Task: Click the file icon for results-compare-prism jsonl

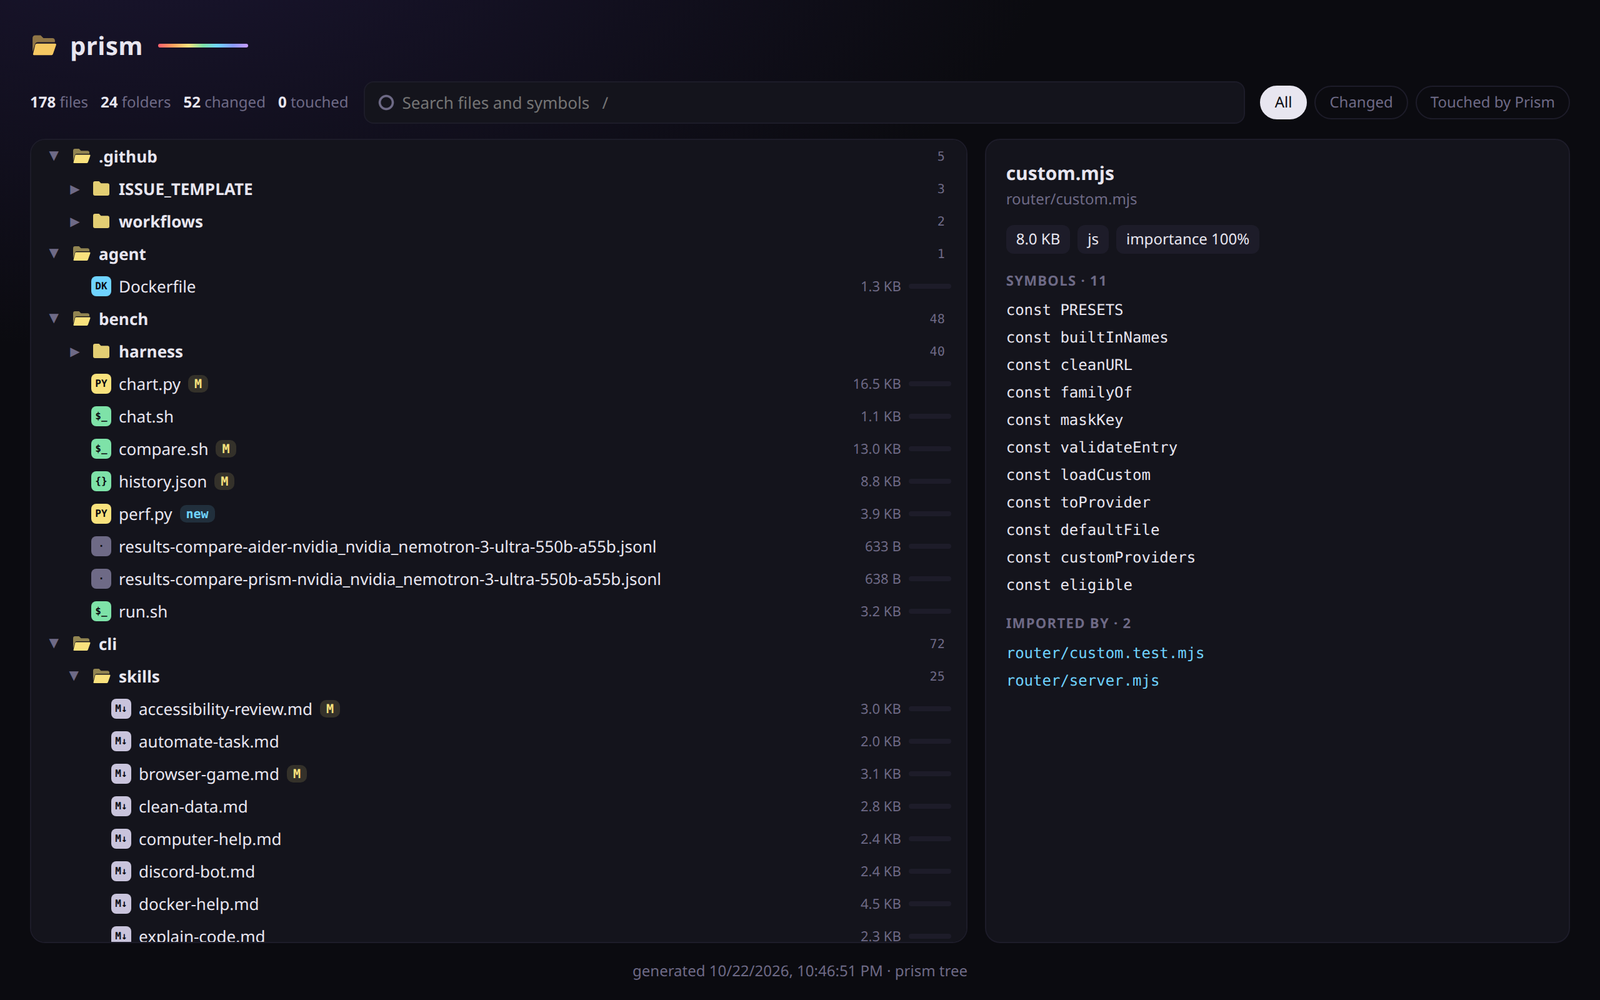Action: coord(101,579)
